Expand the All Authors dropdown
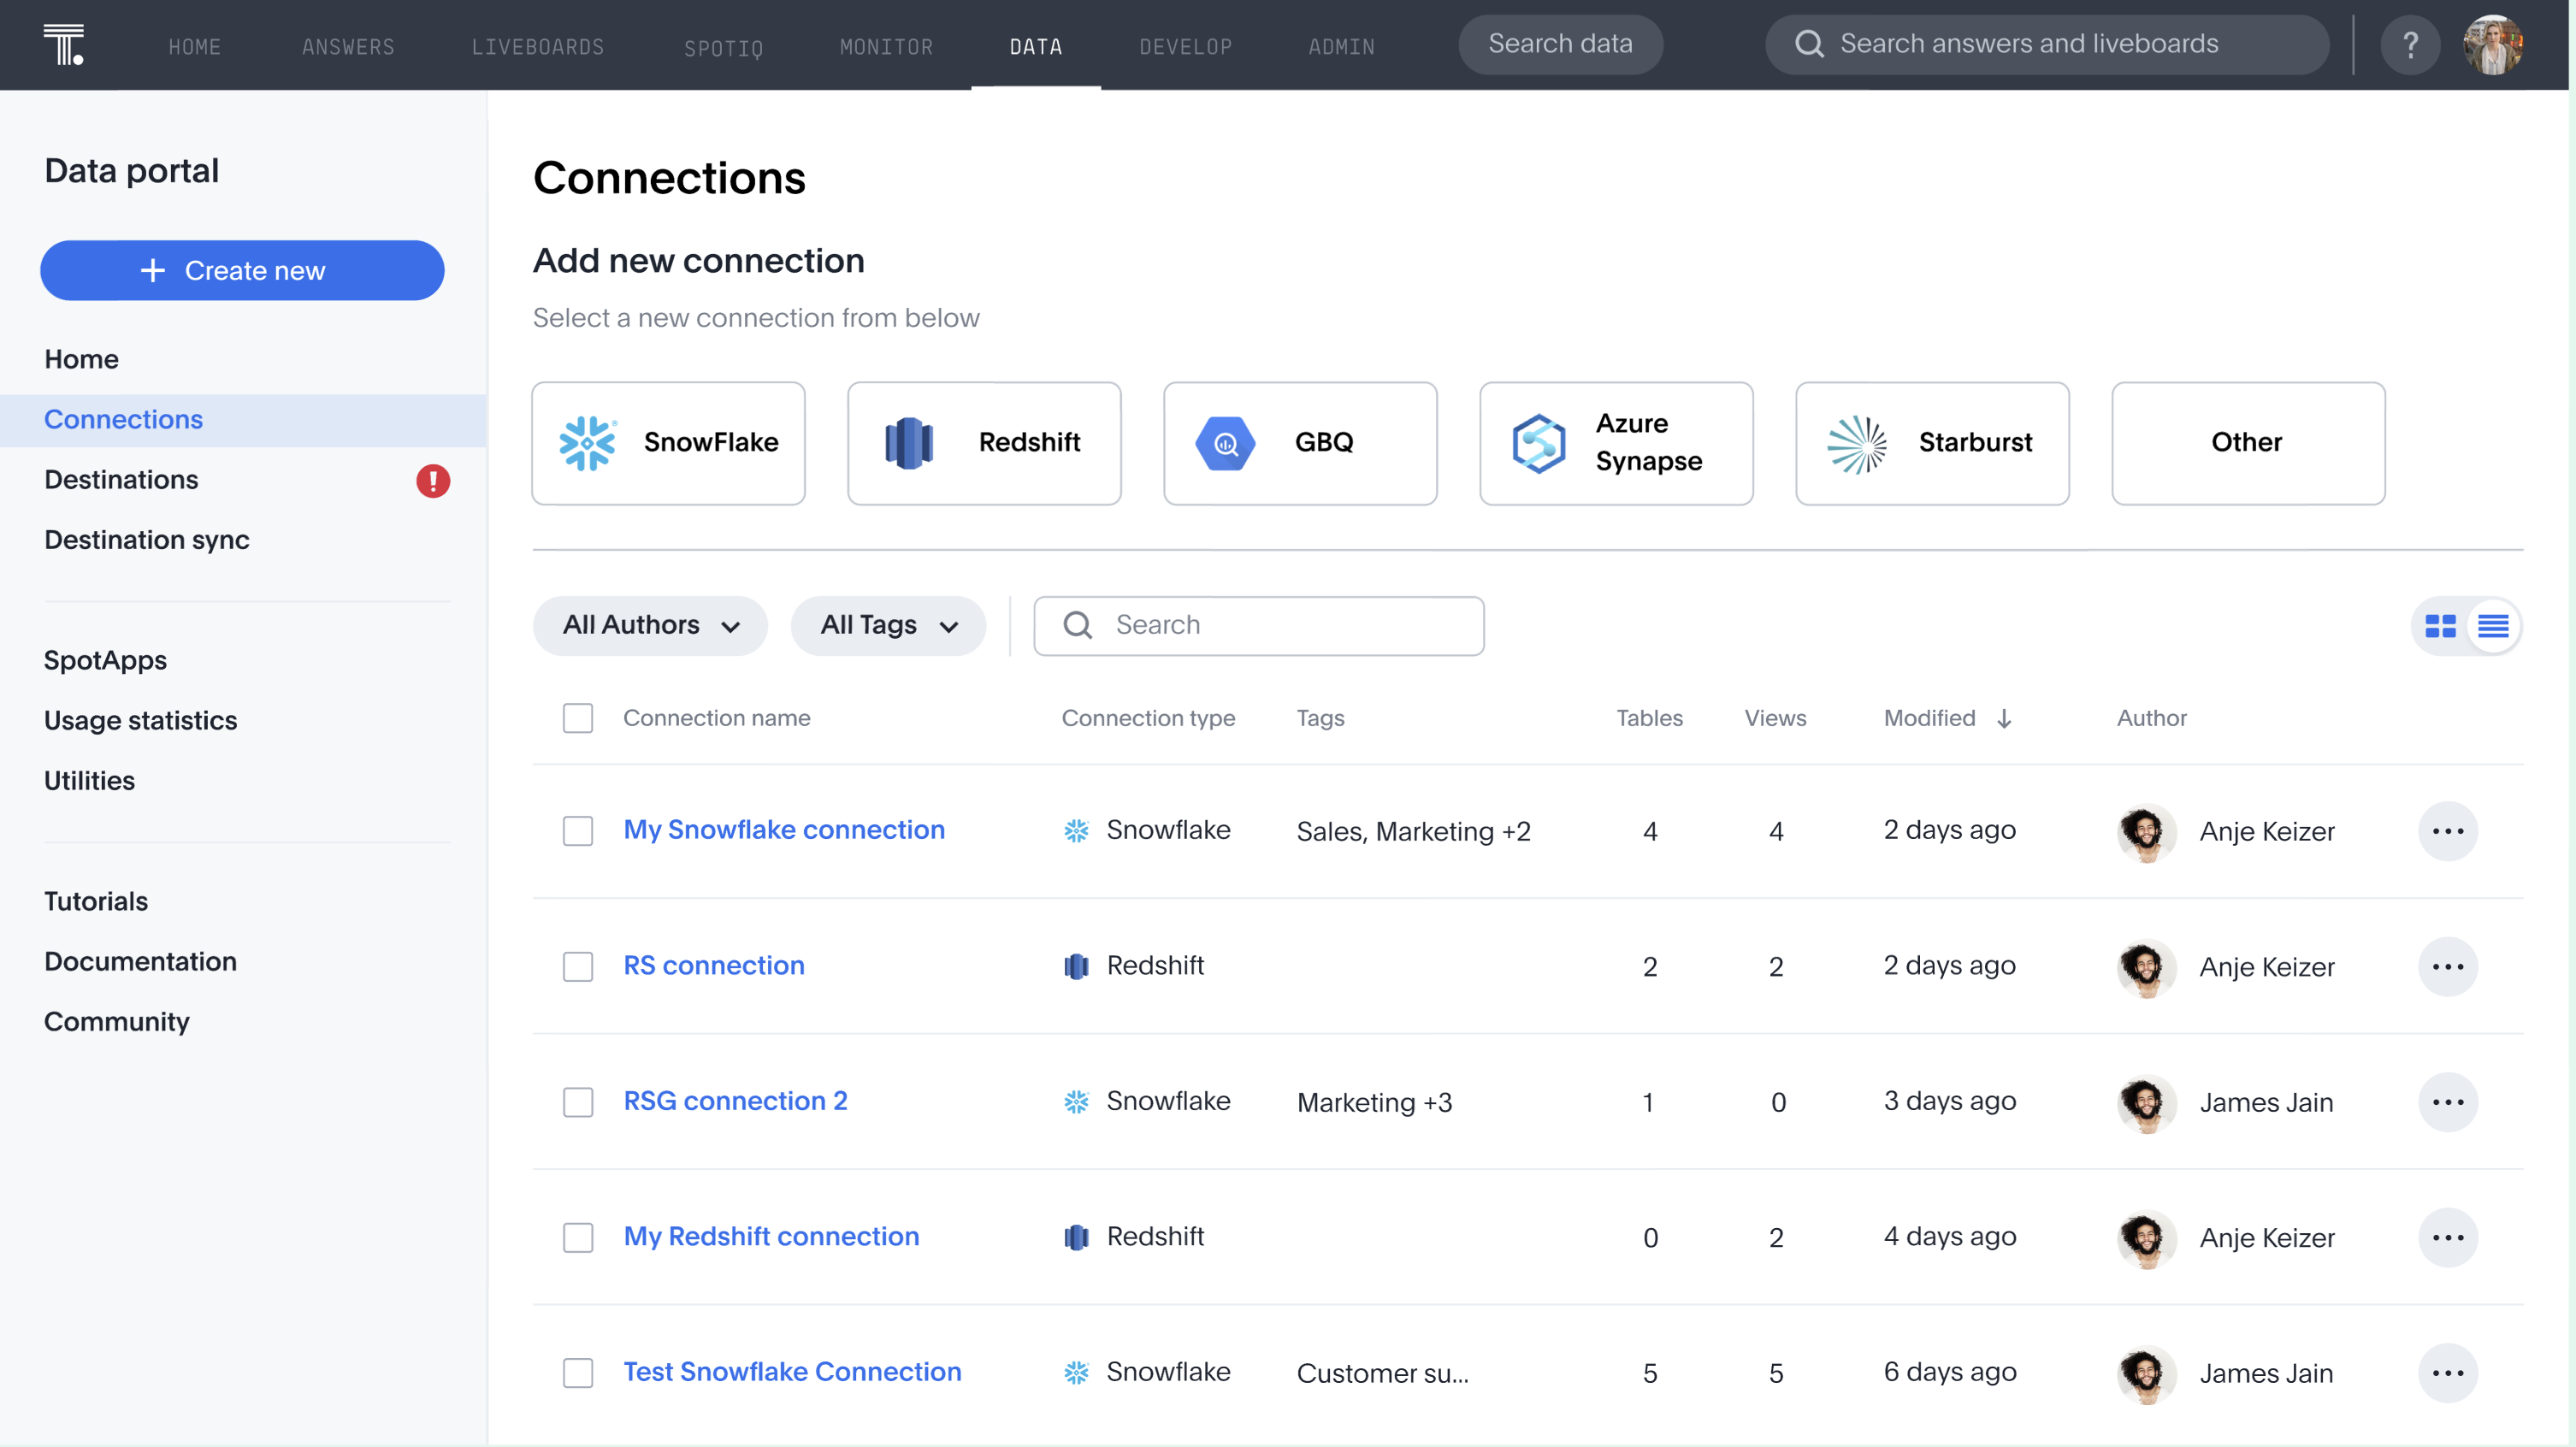 click(650, 626)
